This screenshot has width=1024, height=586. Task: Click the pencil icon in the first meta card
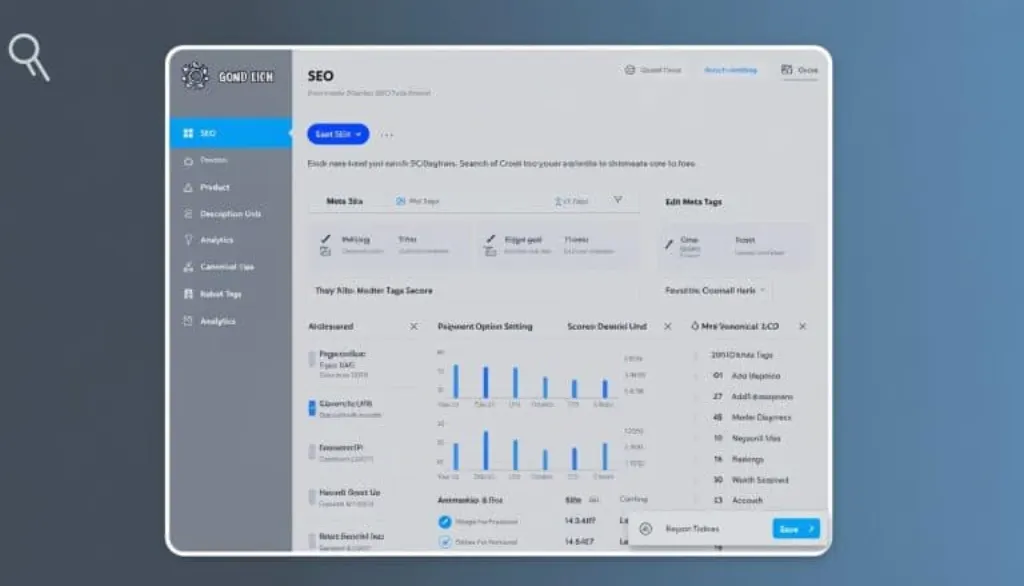[x=325, y=238]
